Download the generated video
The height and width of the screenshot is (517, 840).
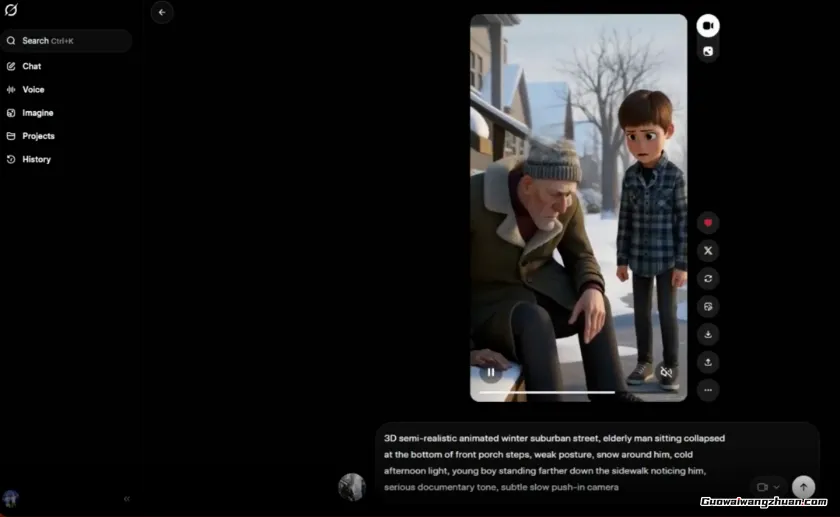[708, 334]
